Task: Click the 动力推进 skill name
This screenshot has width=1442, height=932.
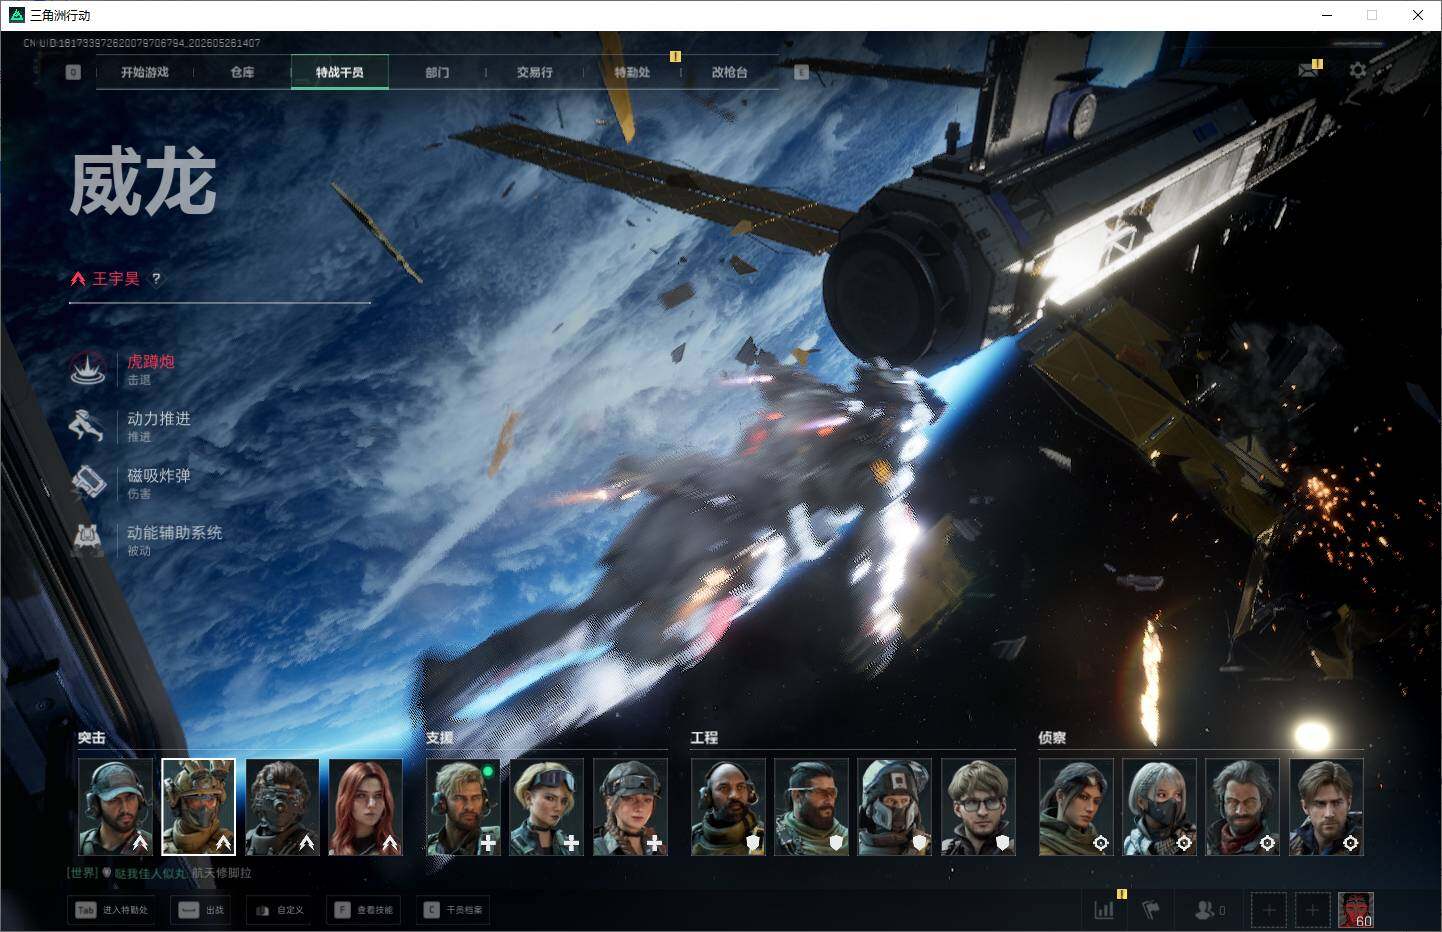Action: click(159, 418)
